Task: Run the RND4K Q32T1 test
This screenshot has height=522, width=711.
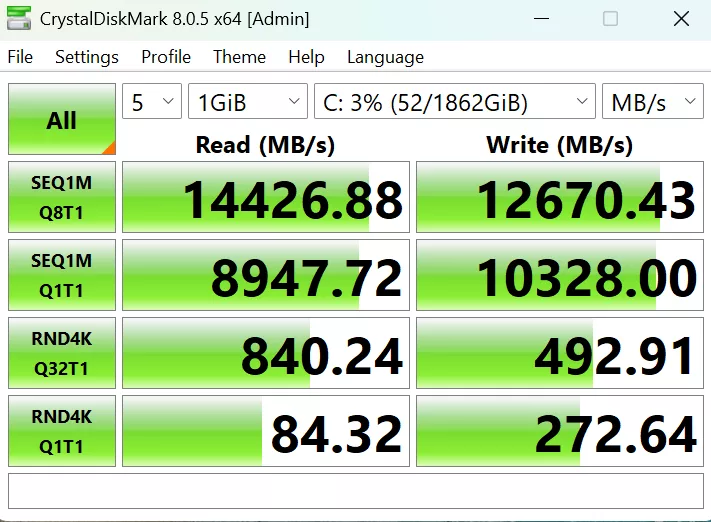Action: click(x=62, y=353)
